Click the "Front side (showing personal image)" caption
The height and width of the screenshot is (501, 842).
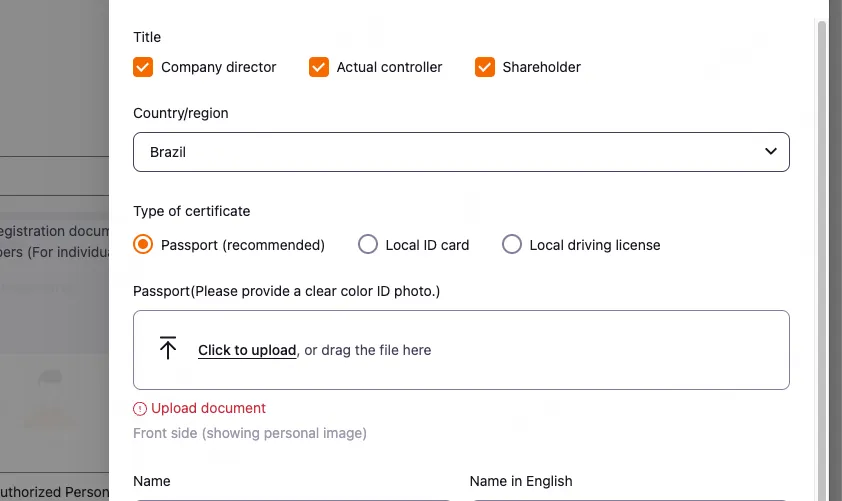point(250,433)
